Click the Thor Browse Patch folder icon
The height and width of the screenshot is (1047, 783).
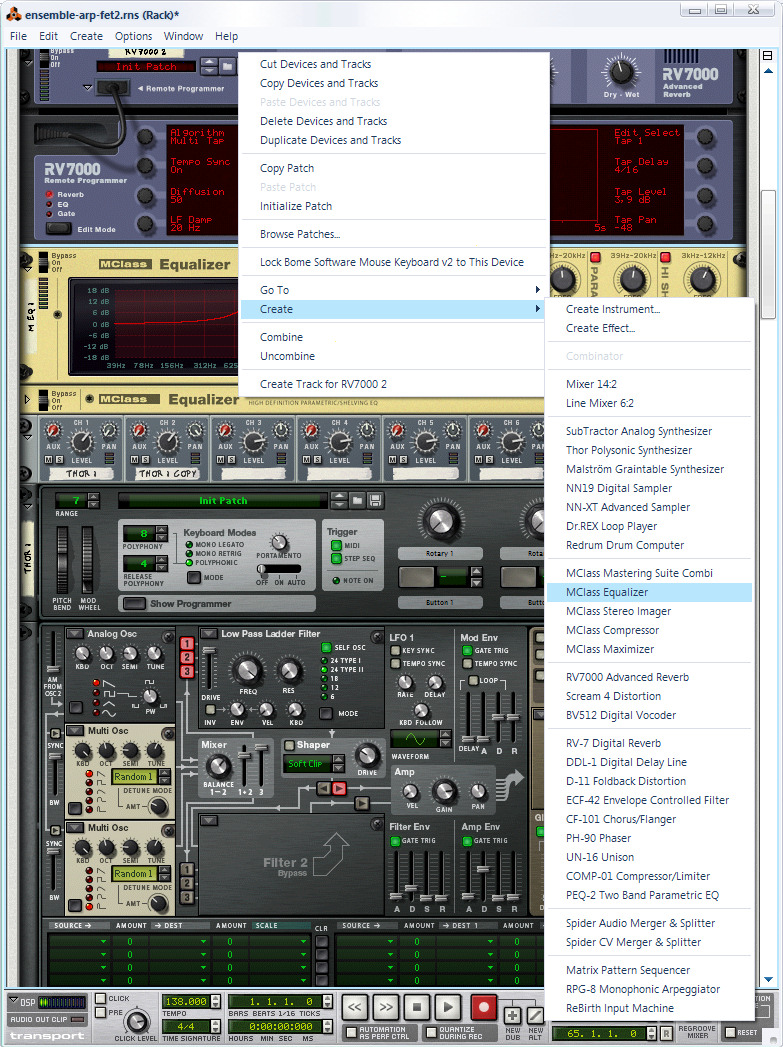click(x=357, y=500)
